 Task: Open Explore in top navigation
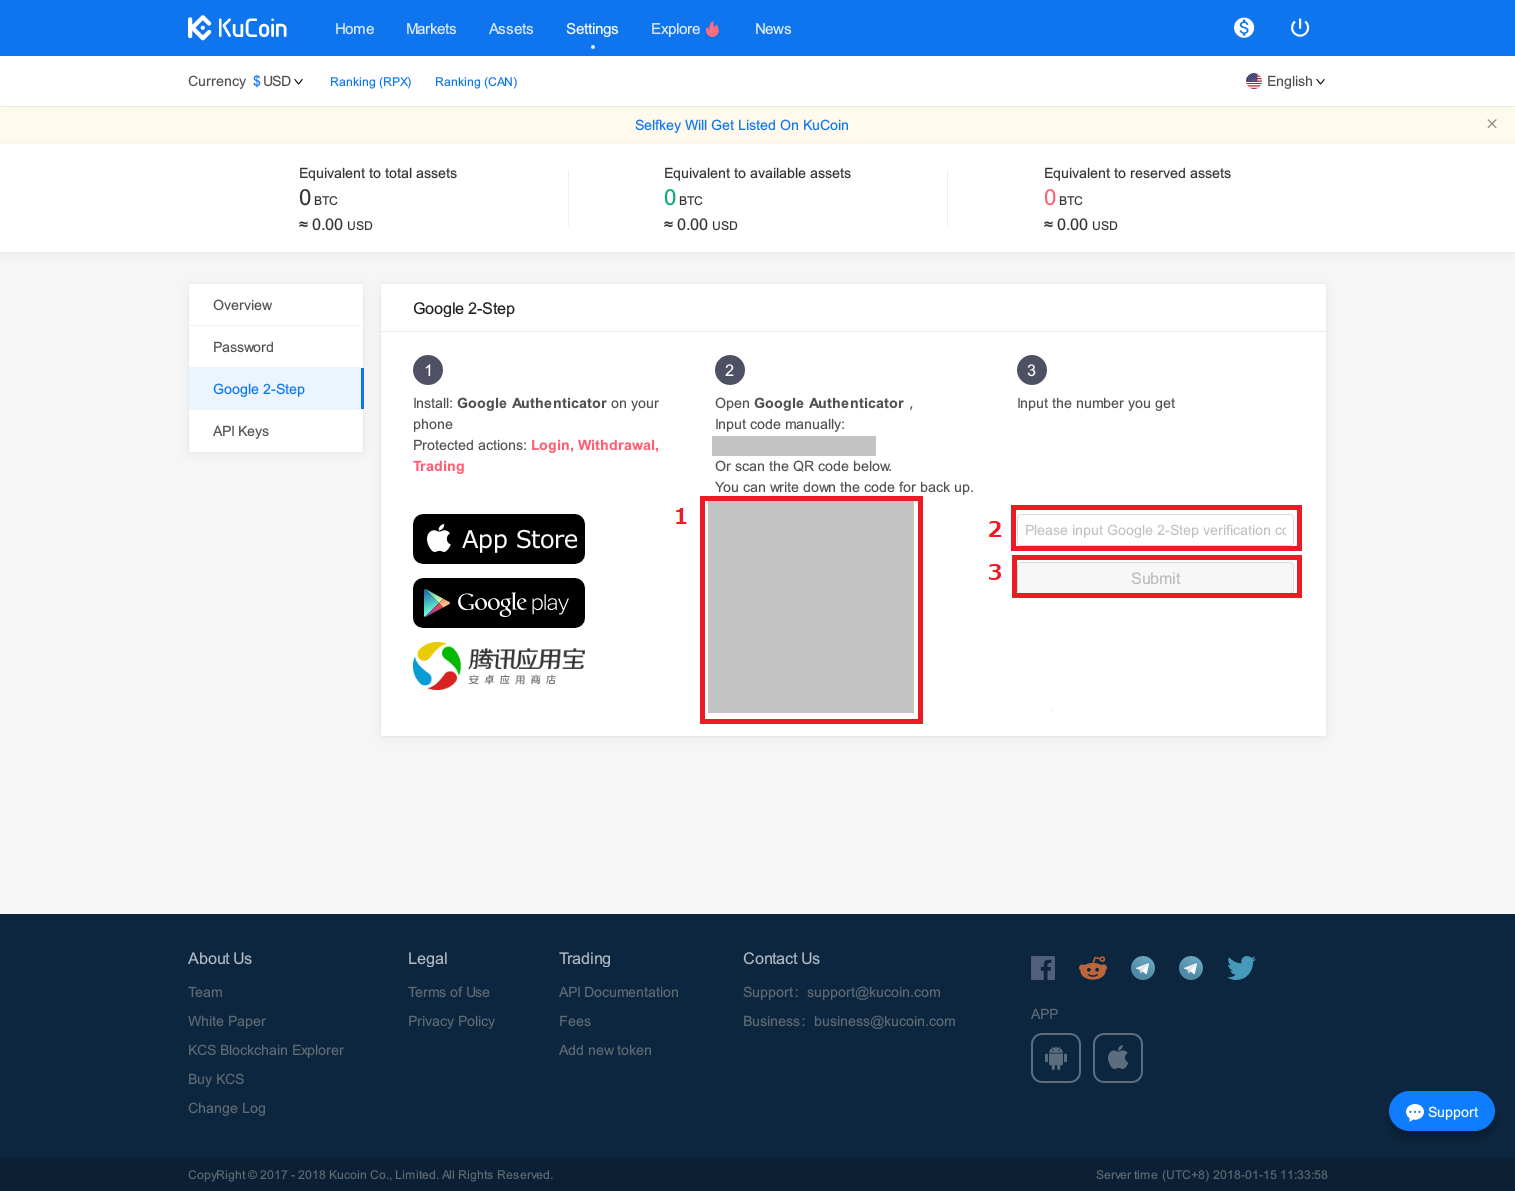click(675, 29)
